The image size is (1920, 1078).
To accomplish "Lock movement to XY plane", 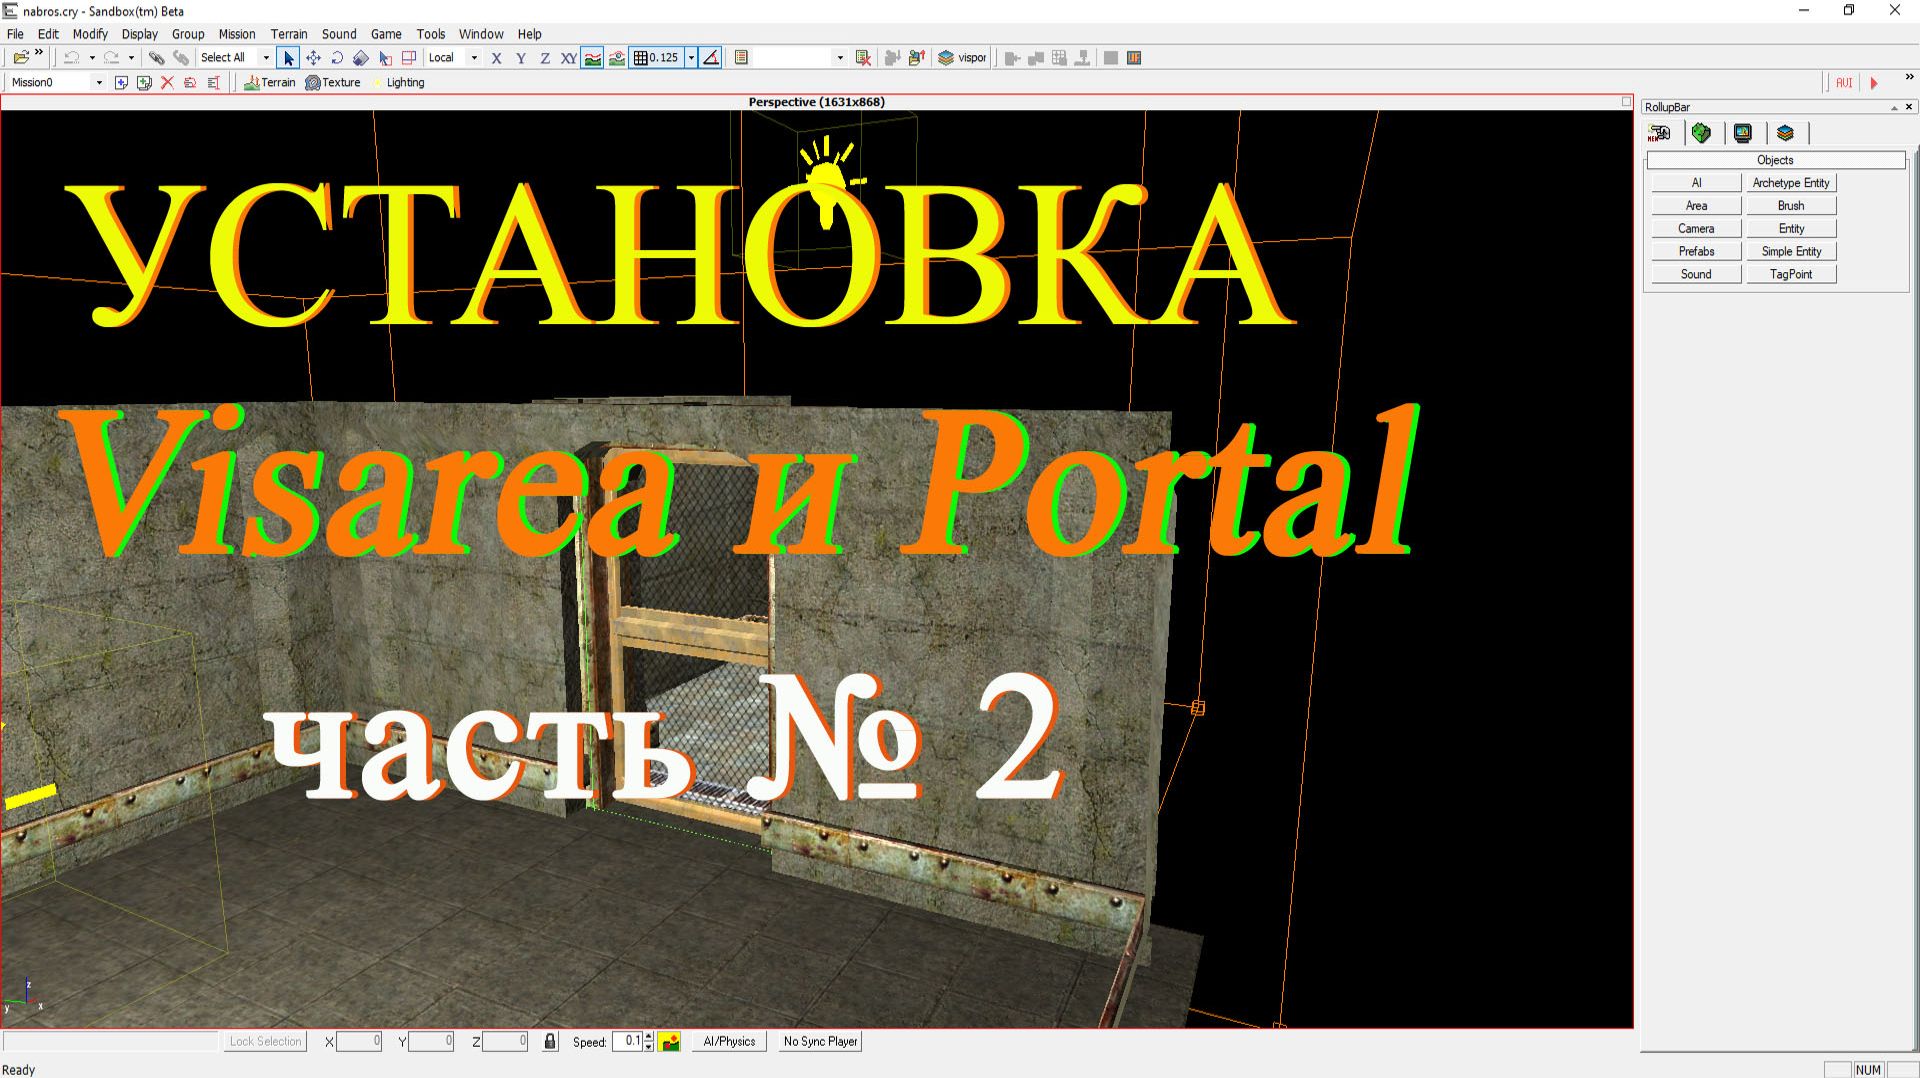I will (x=568, y=58).
